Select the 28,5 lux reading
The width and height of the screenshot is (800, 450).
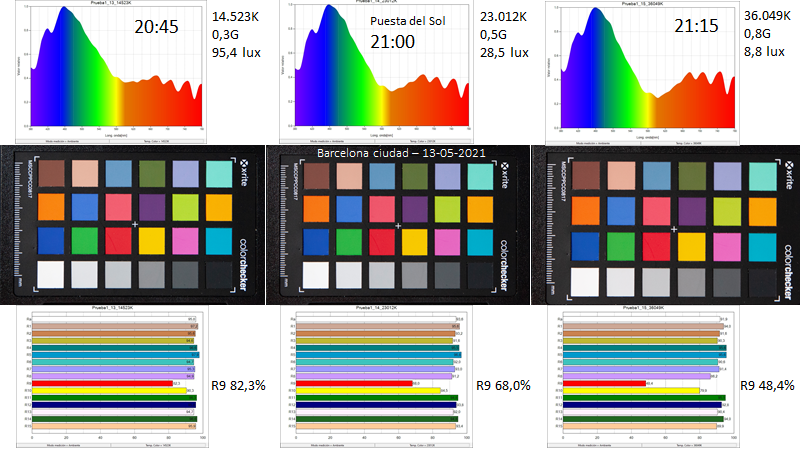pos(504,53)
